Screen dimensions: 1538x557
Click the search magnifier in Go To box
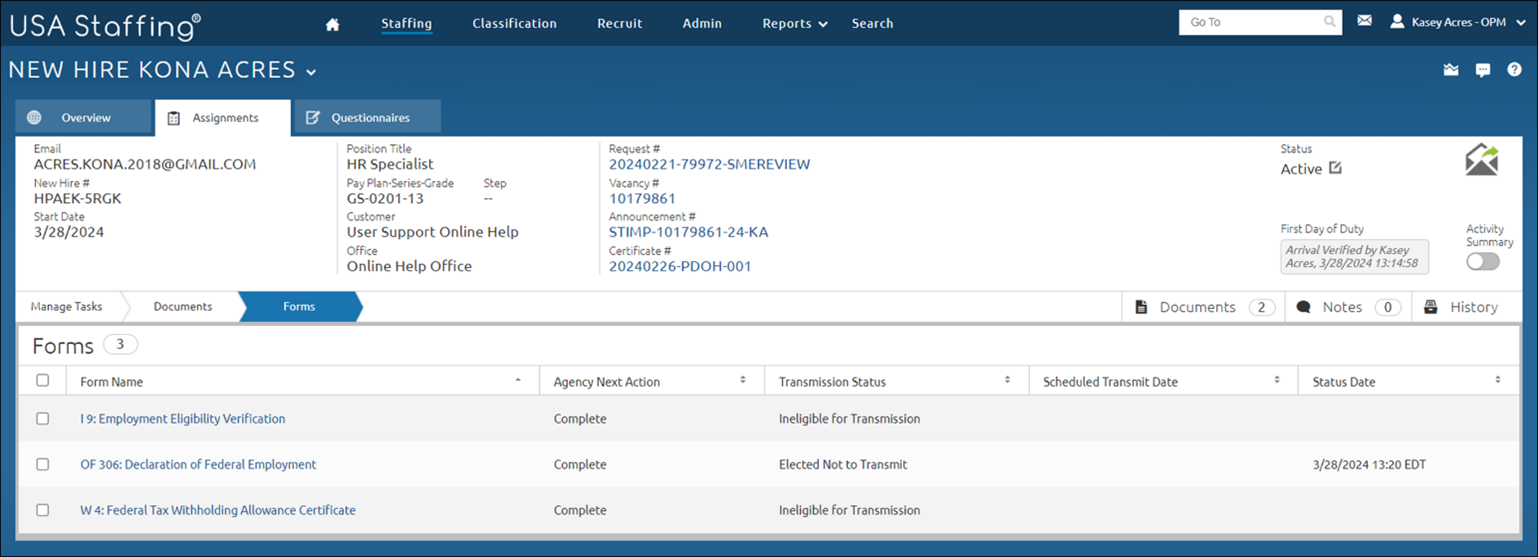tap(1329, 21)
